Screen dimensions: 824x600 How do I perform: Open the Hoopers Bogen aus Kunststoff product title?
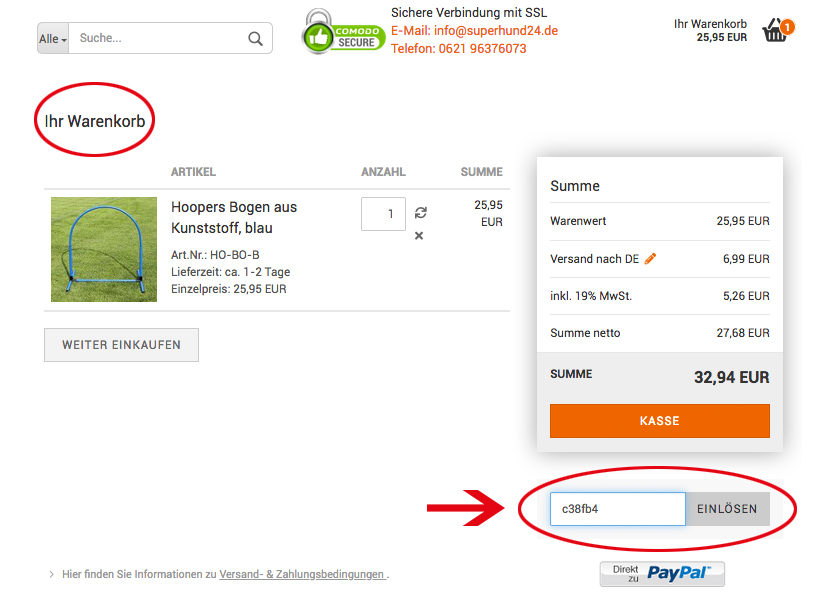pyautogui.click(x=234, y=218)
